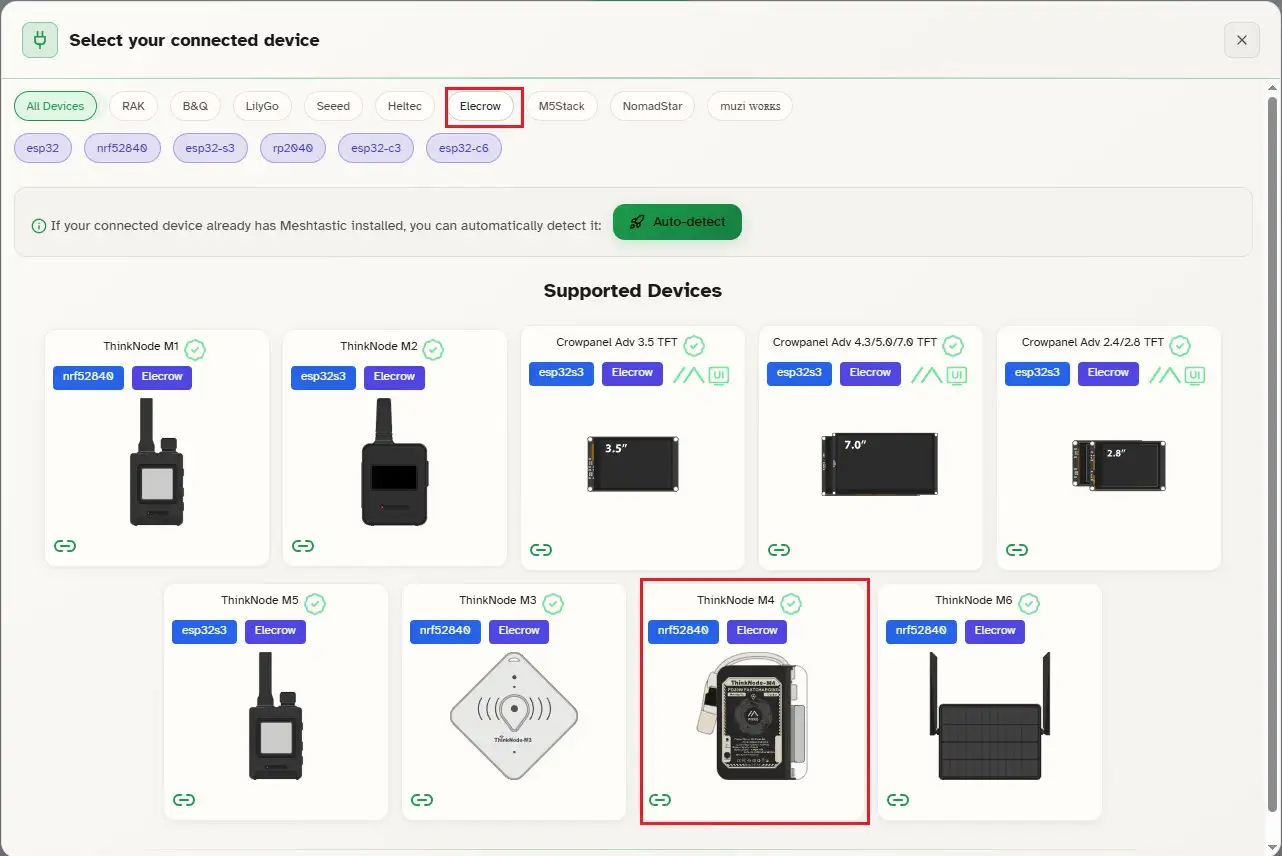Switch to the Elecrow vendor filter
The height and width of the screenshot is (856, 1282).
click(480, 106)
